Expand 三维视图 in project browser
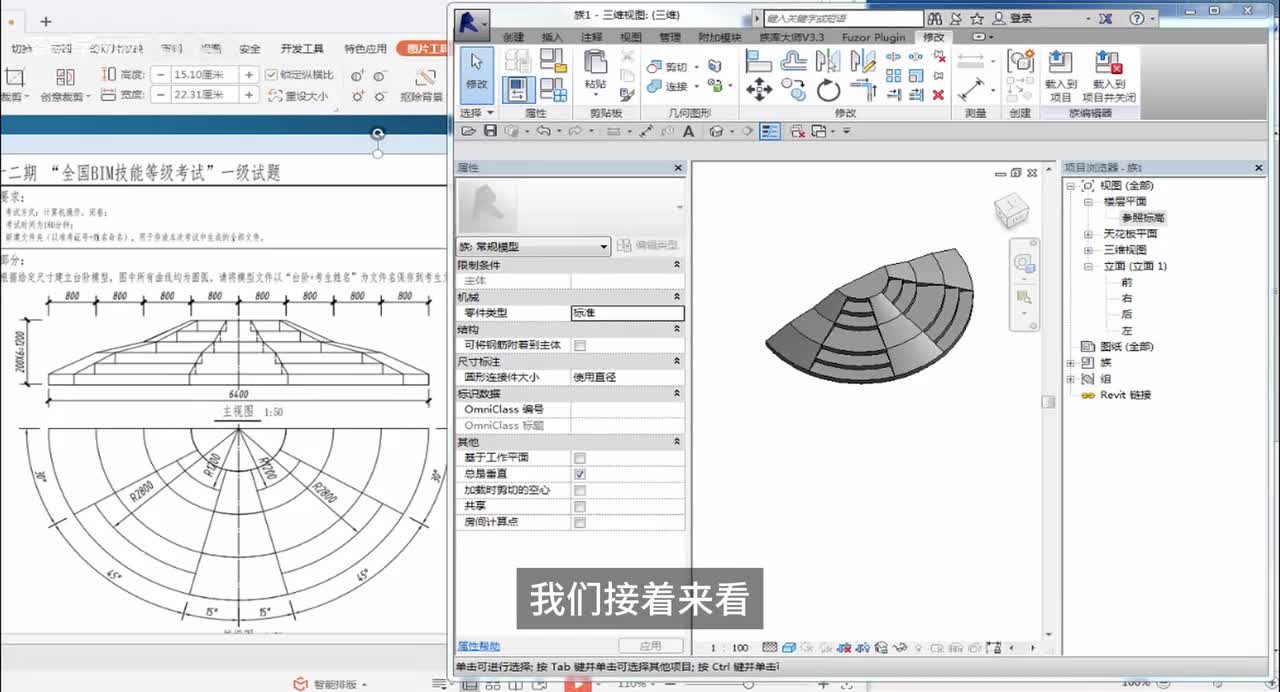The width and height of the screenshot is (1280, 692). coord(1088,250)
